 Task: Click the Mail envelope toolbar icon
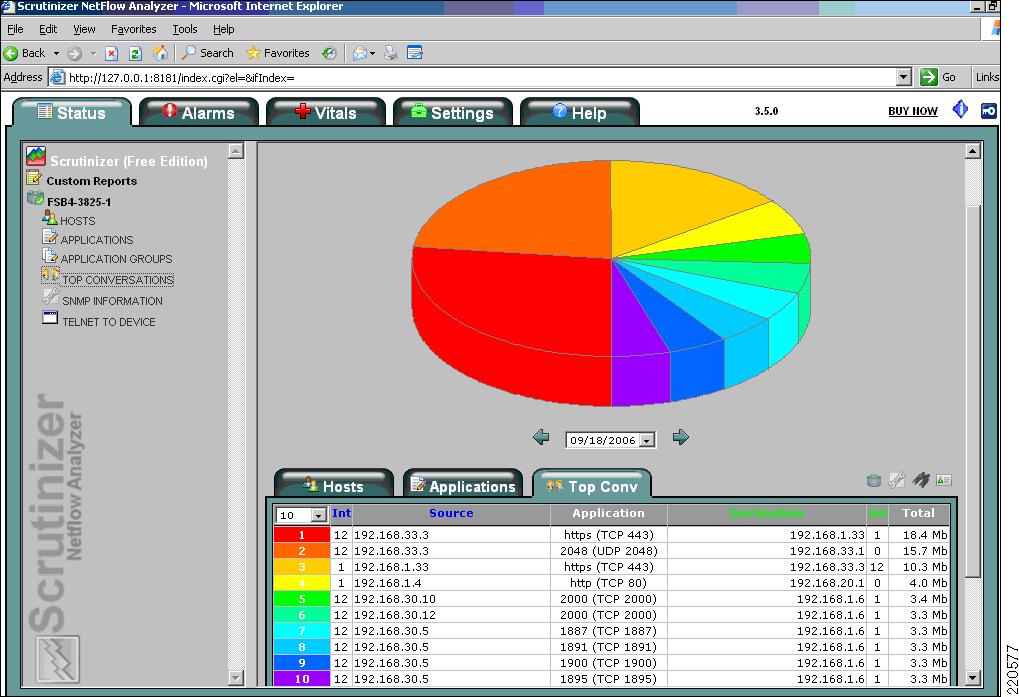pyautogui.click(x=359, y=53)
